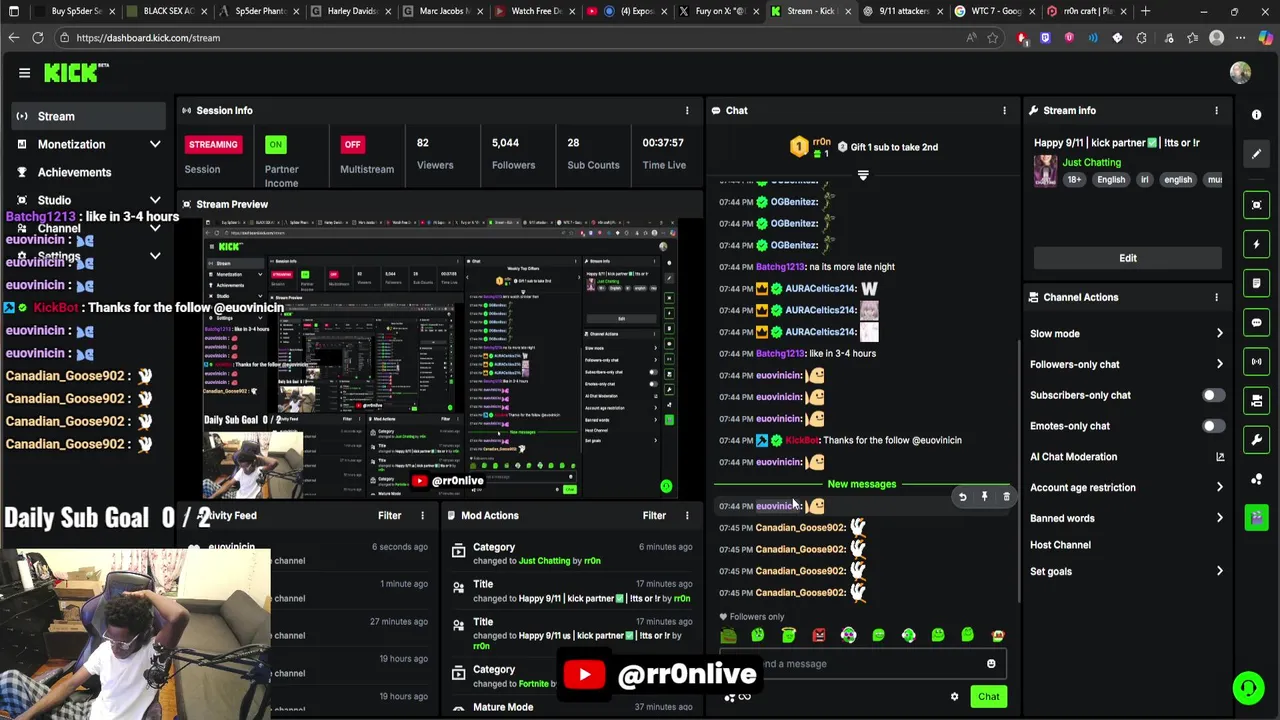
Task: Open the Stream info three-dot menu
Action: (1217, 111)
